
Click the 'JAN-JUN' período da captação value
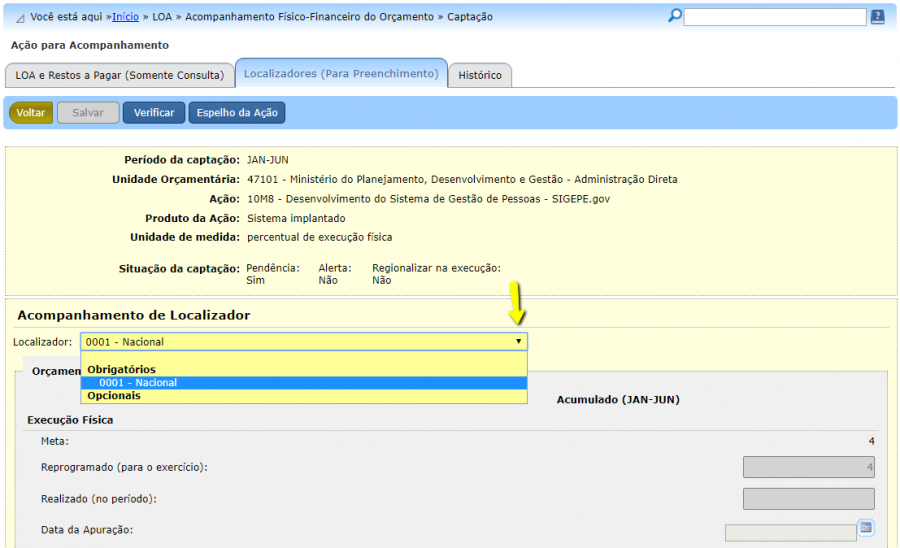pos(267,160)
